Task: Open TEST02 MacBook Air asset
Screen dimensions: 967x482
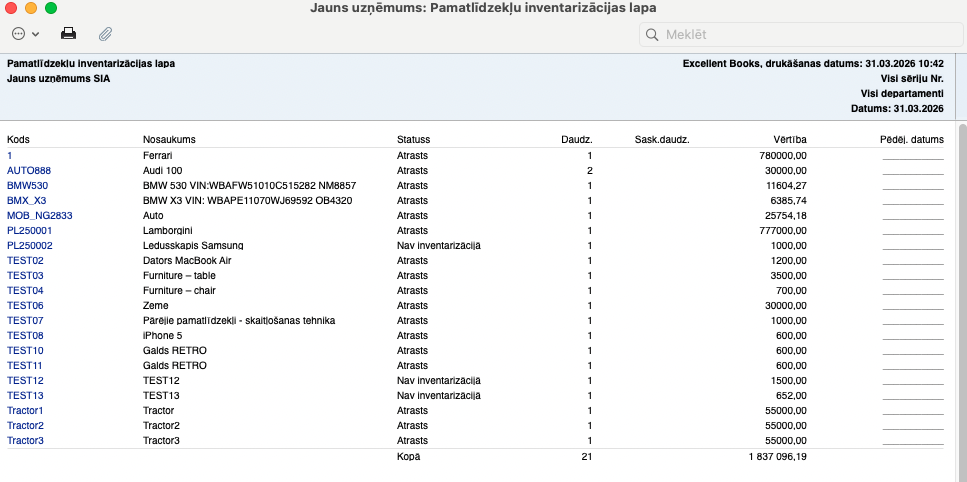Action: [x=25, y=261]
